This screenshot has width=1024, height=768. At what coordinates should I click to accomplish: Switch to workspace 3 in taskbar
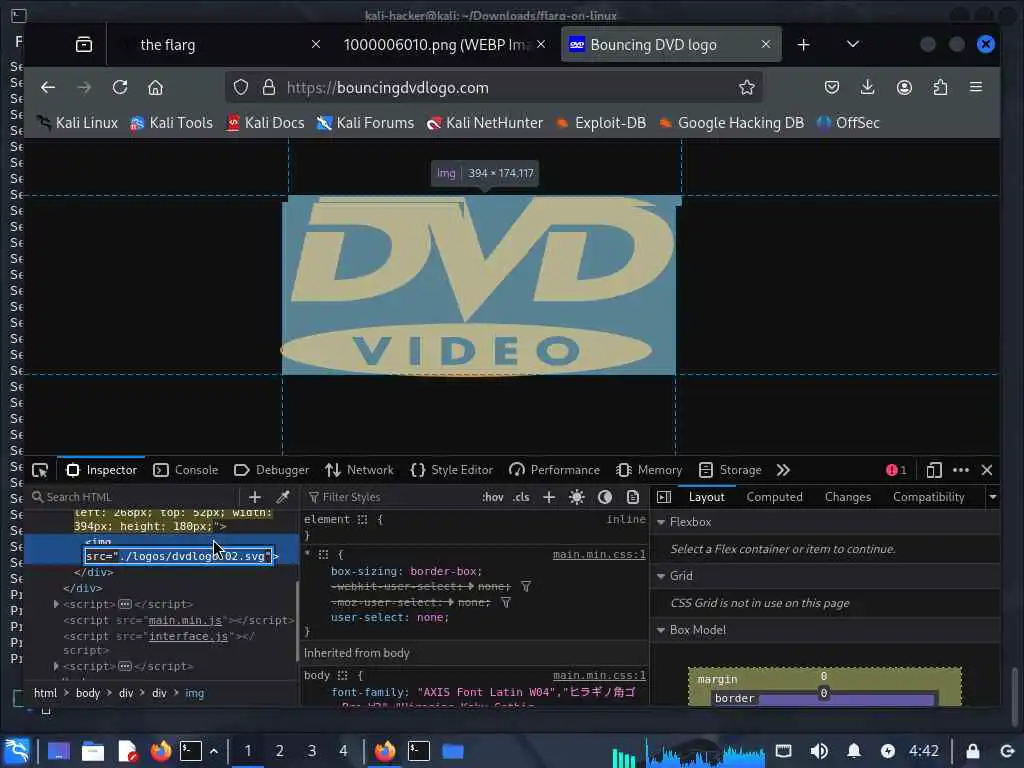pyautogui.click(x=312, y=751)
